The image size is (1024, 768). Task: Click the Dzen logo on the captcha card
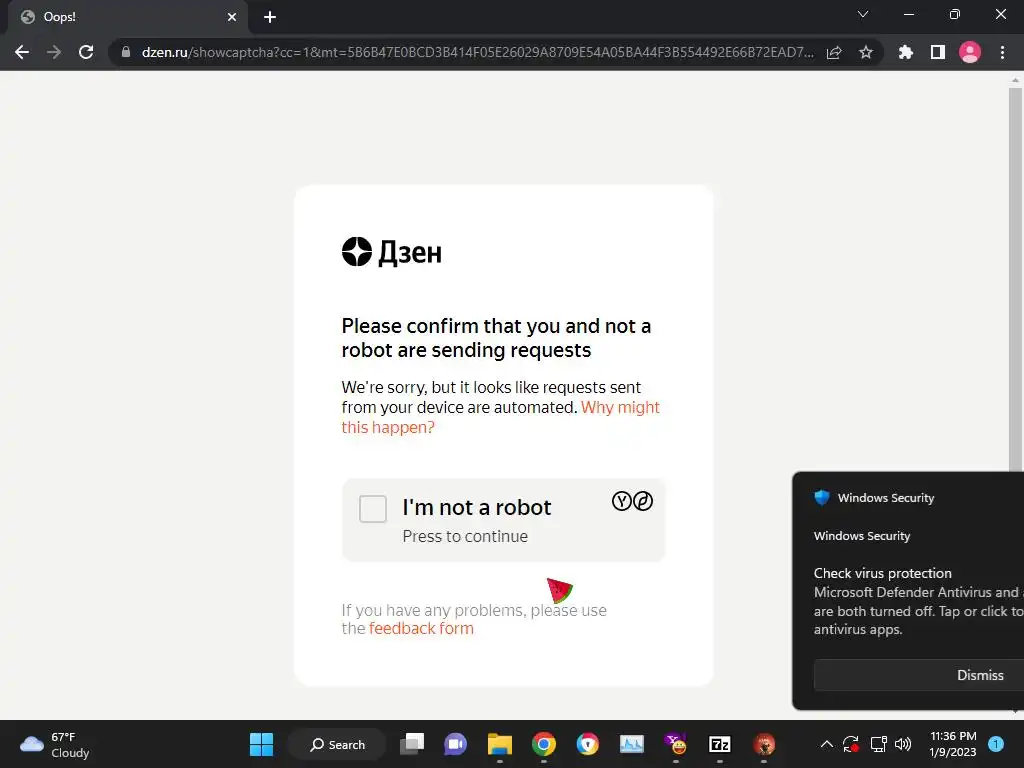(x=392, y=252)
